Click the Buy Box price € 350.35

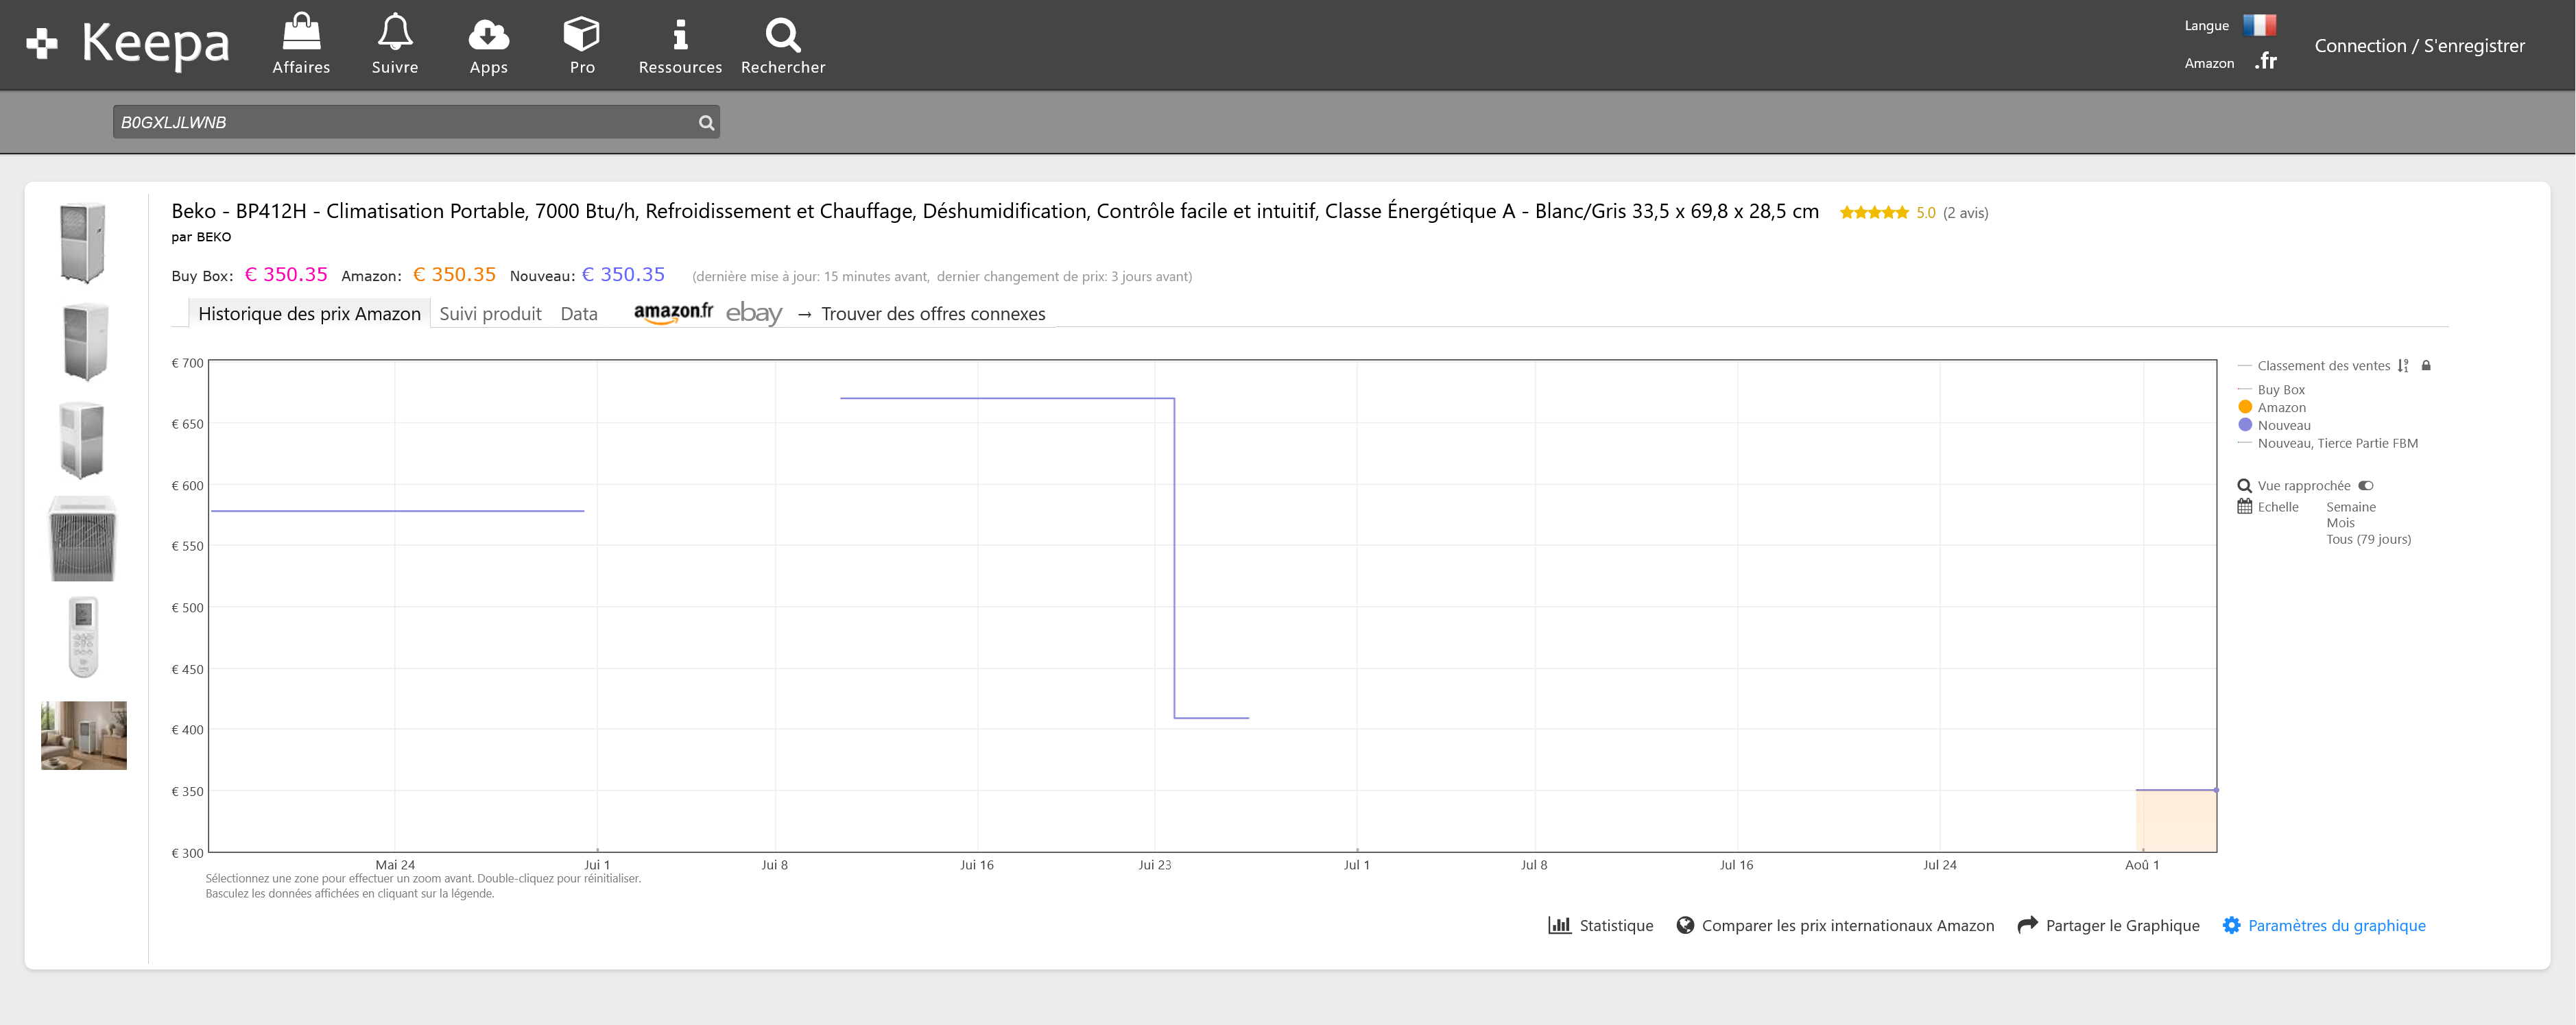pos(286,274)
